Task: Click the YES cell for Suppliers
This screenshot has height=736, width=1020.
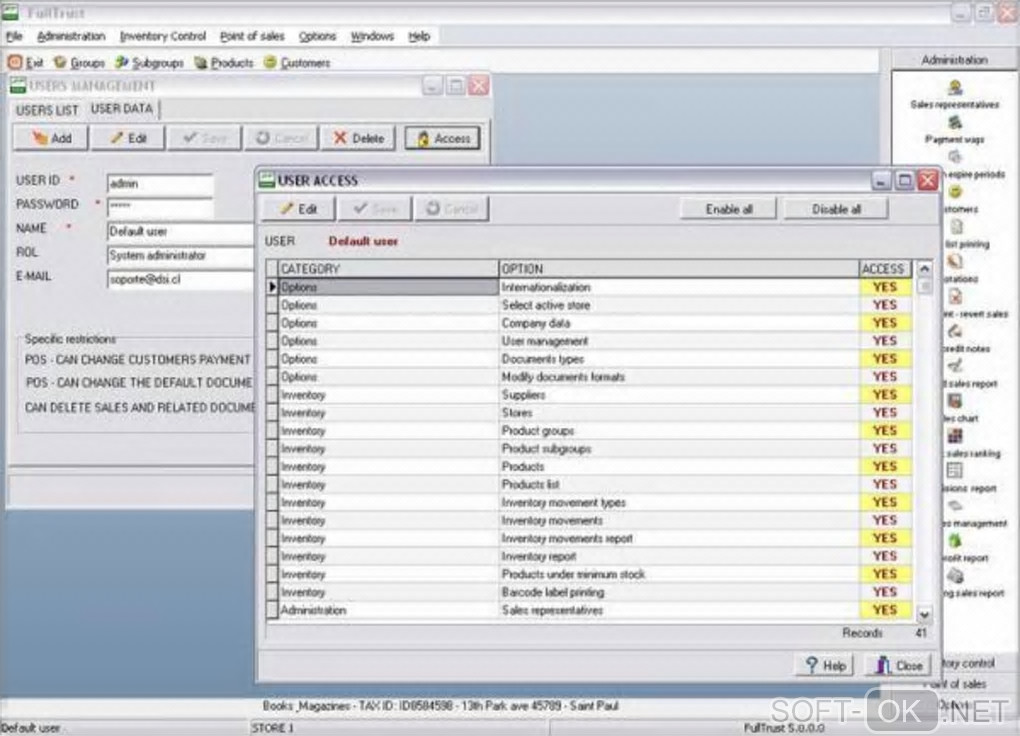Action: (x=885, y=394)
